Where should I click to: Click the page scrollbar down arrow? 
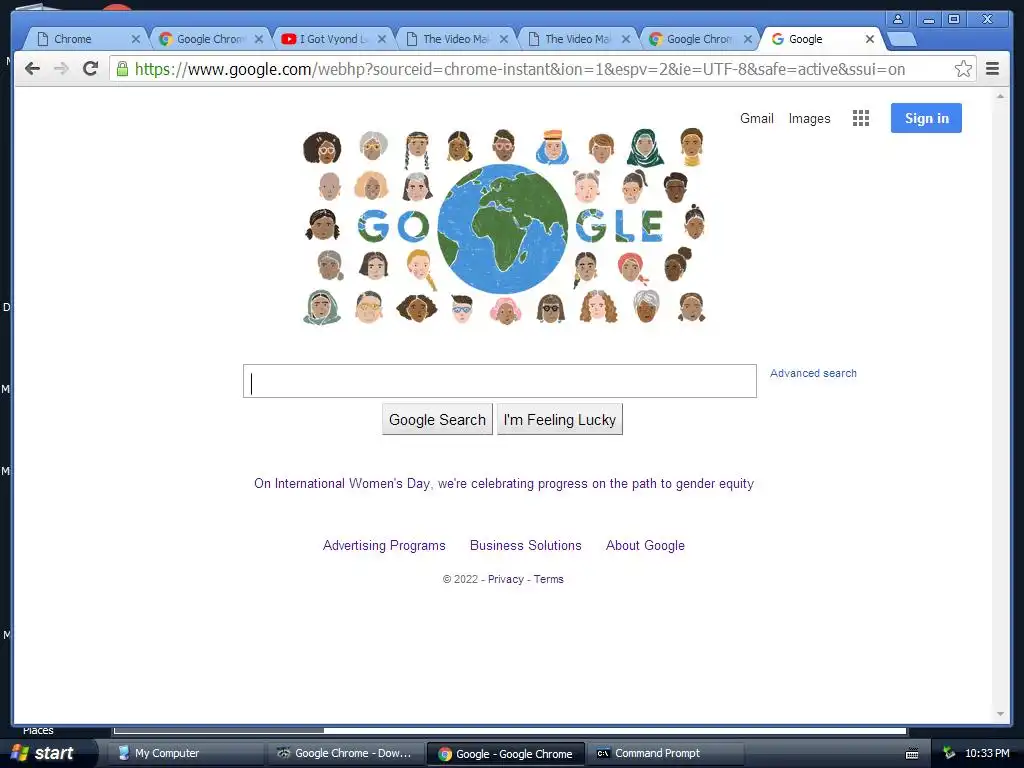coord(1000,714)
